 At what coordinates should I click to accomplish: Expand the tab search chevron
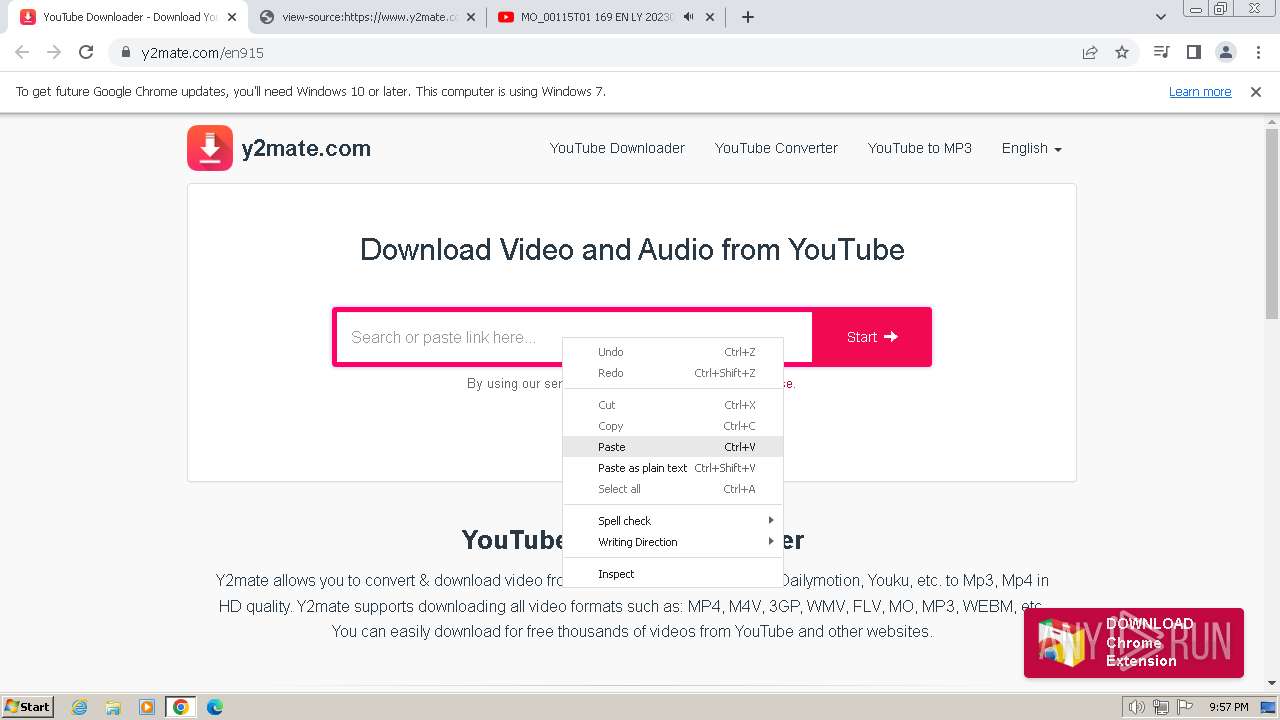1161,17
